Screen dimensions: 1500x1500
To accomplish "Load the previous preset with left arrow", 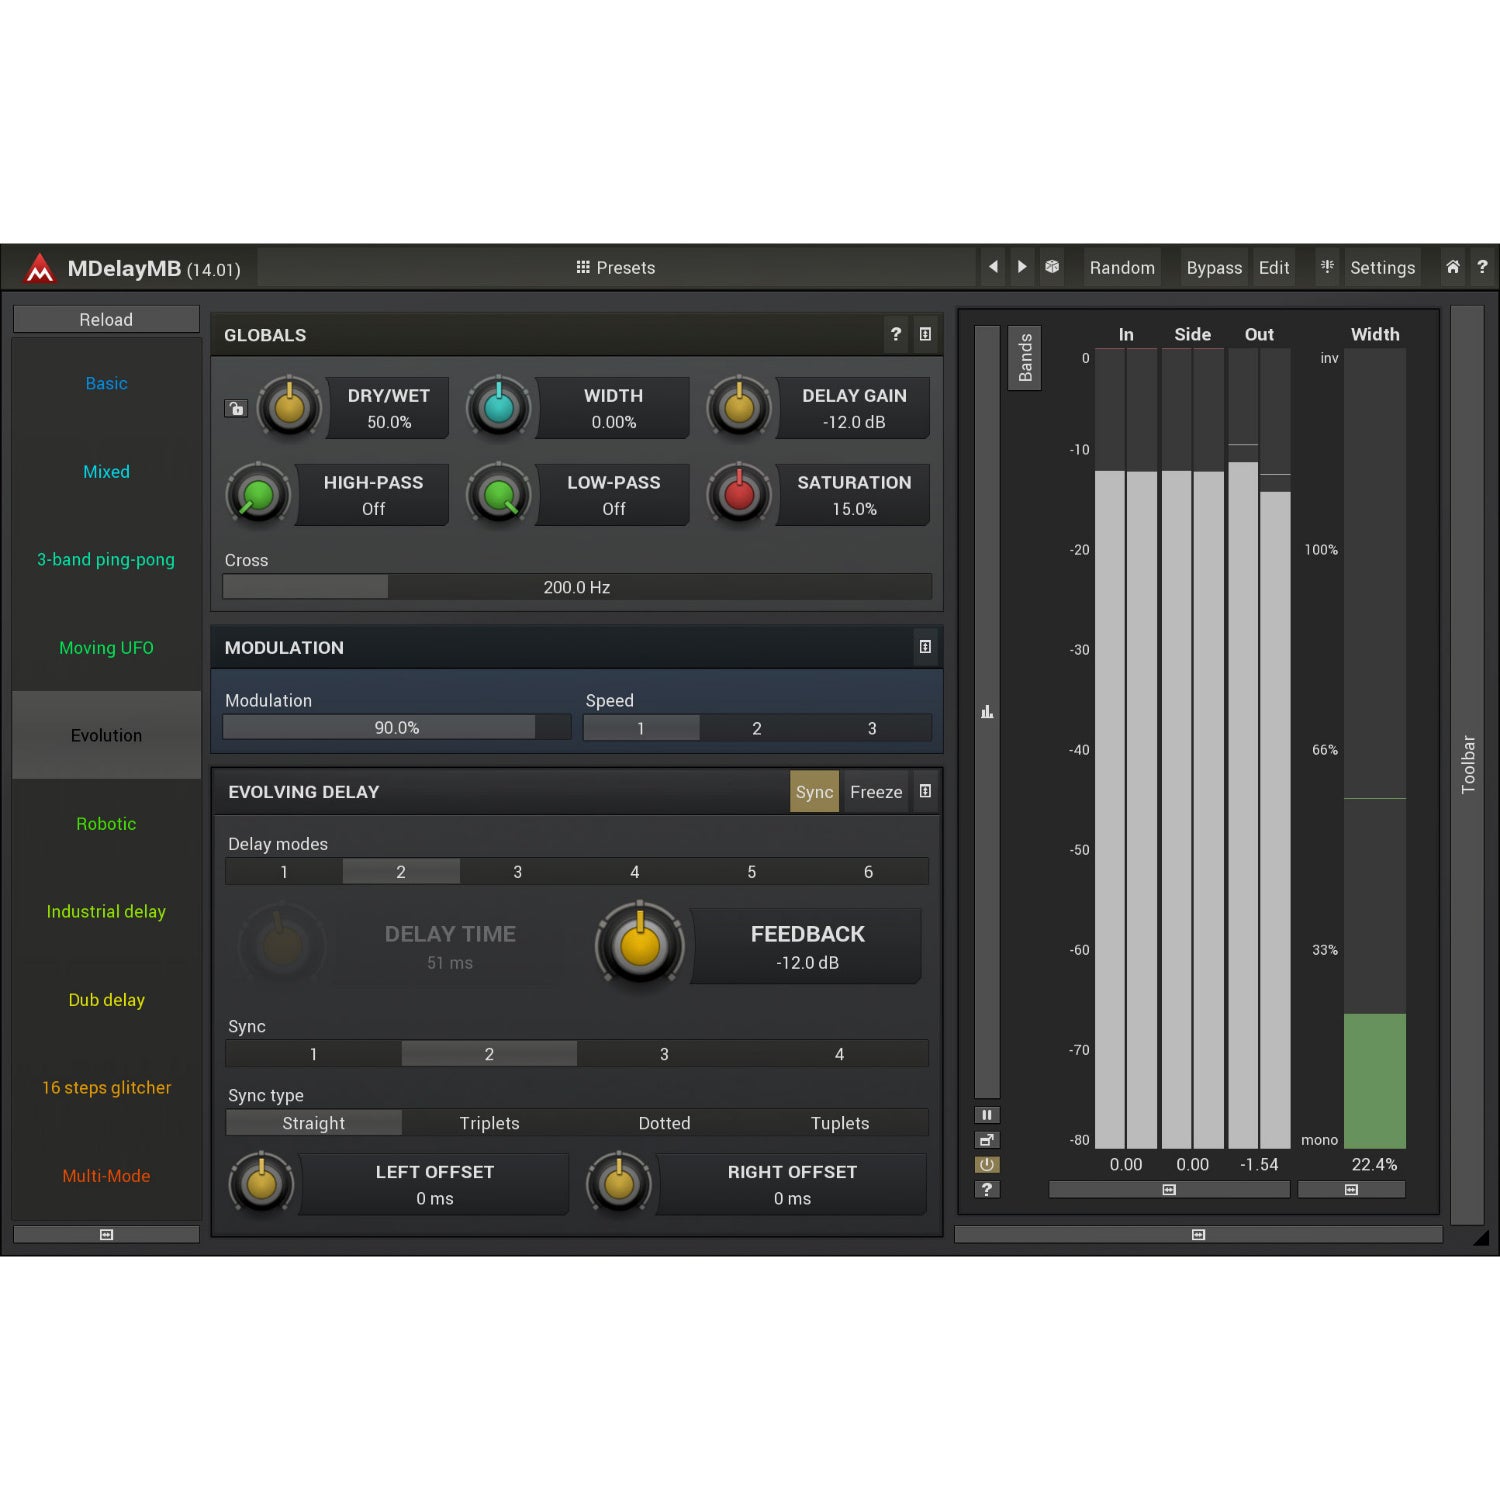I will point(992,267).
